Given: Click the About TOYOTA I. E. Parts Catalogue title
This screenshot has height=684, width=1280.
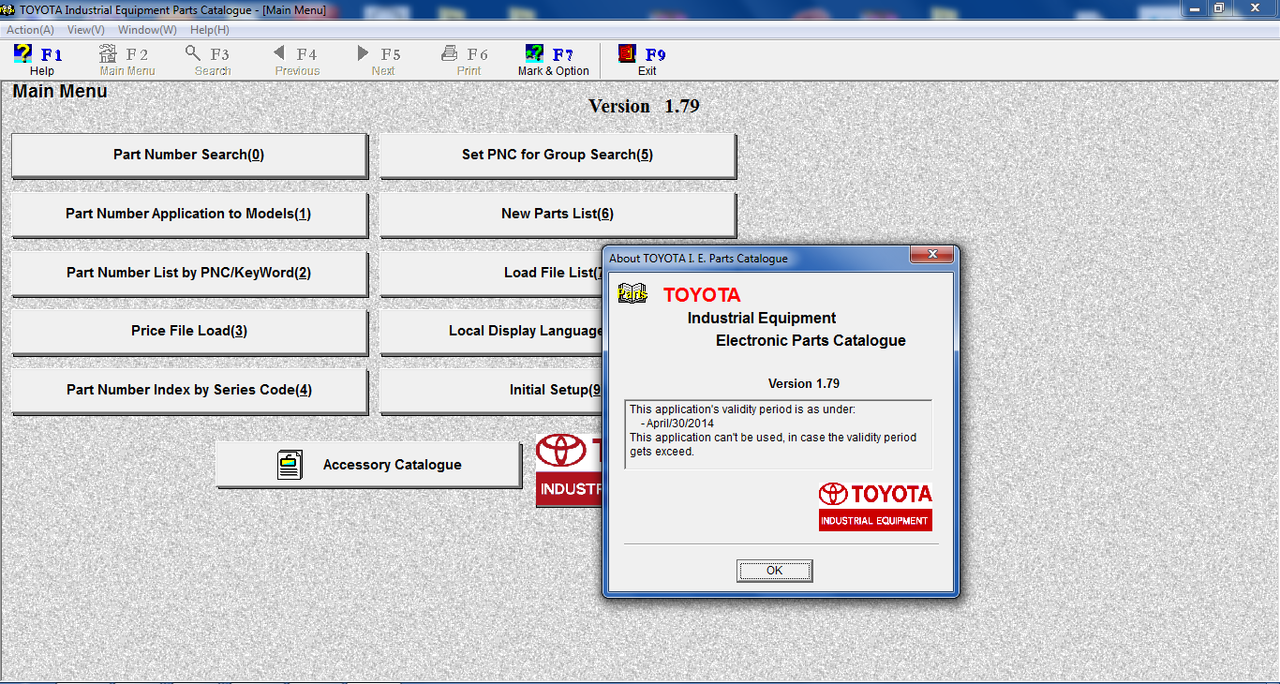Looking at the screenshot, I should click(698, 258).
